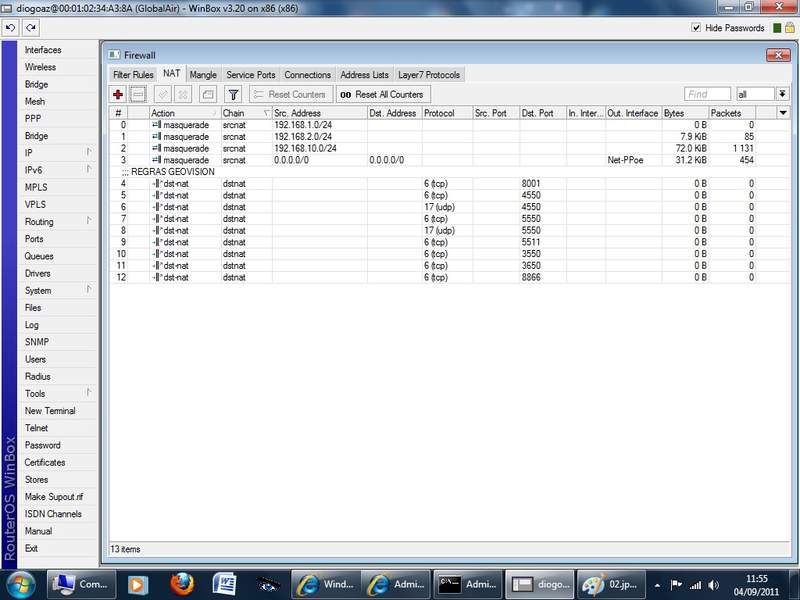Viewport: 800px width, 600px height.
Task: Click the Filter funnel icon
Action: 233,94
